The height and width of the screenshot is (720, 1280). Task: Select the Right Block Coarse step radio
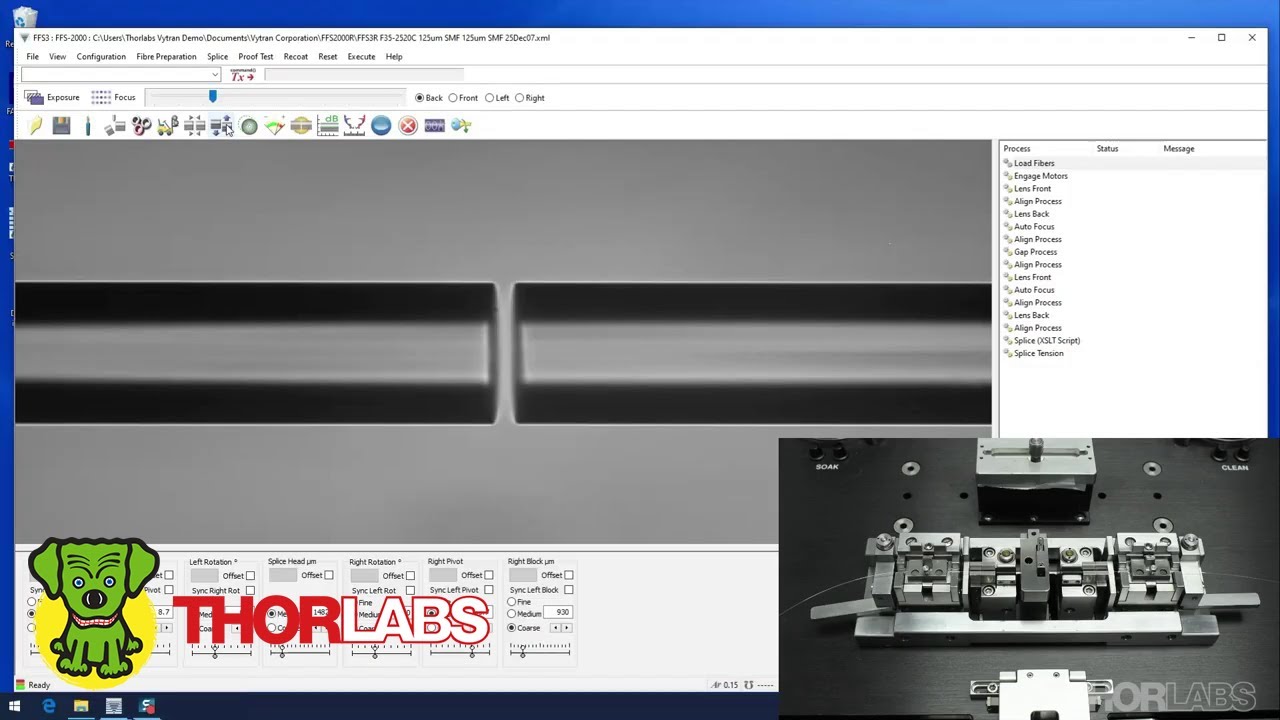(x=512, y=628)
